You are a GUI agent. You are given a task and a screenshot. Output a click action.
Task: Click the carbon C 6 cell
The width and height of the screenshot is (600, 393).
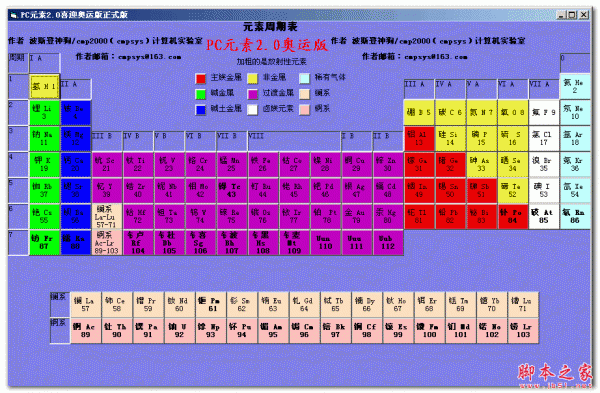click(450, 113)
